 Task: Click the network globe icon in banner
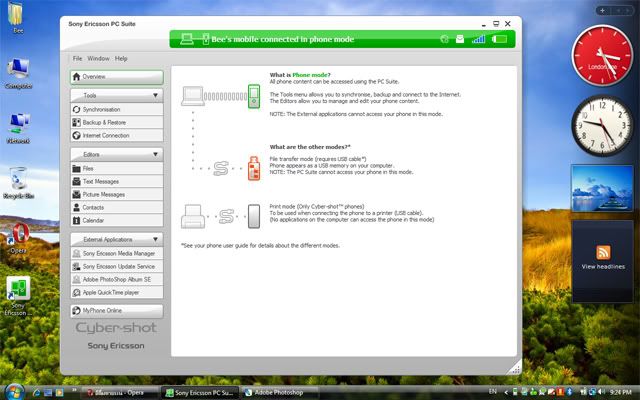(x=444, y=39)
